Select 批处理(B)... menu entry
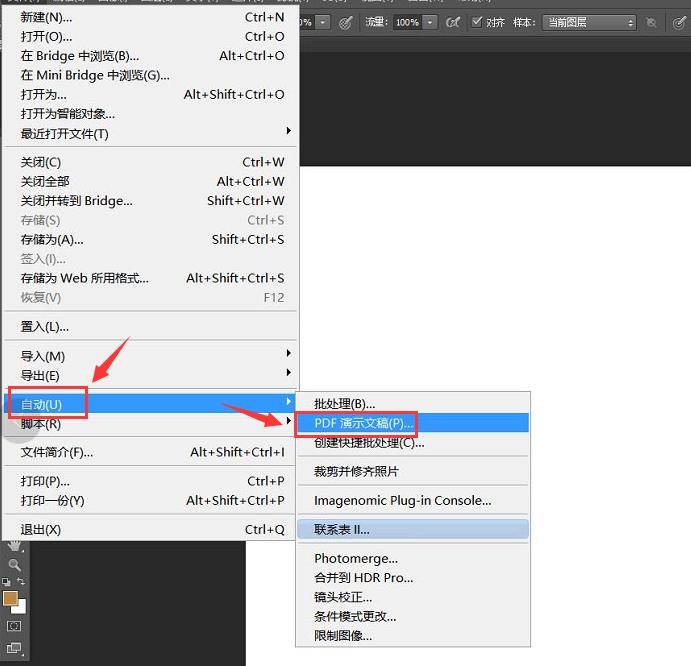 coord(344,404)
